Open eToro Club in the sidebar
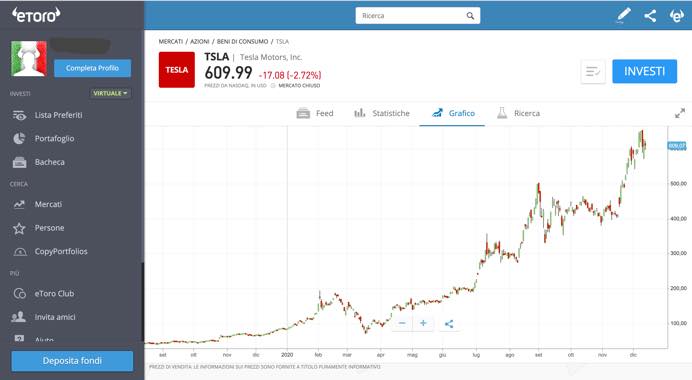The image size is (692, 380). tap(54, 293)
